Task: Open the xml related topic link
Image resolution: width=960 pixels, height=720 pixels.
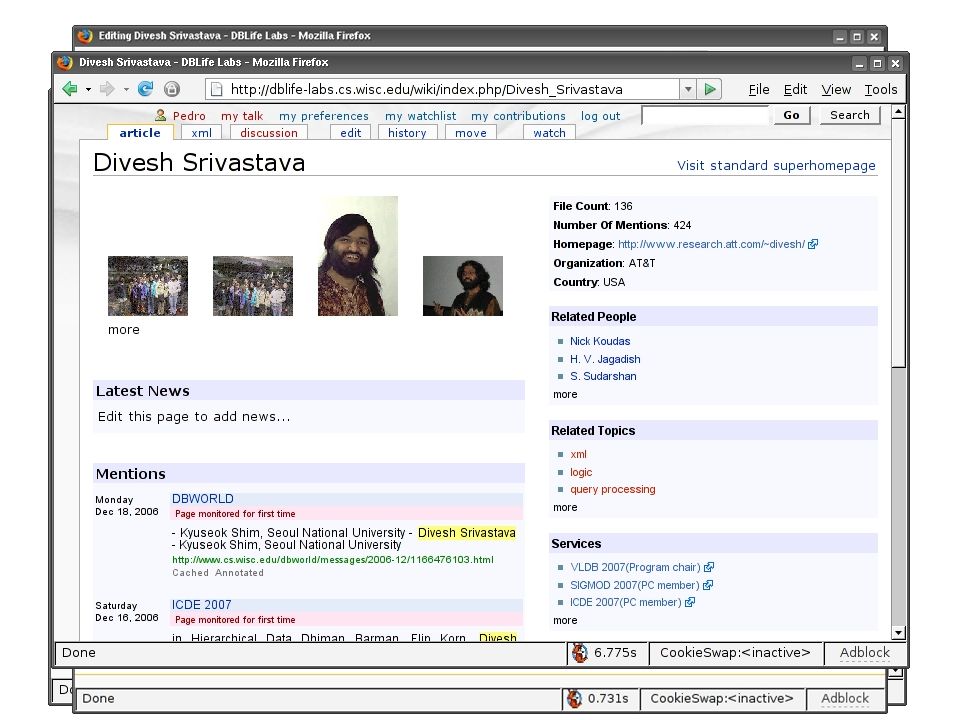Action: [579, 454]
